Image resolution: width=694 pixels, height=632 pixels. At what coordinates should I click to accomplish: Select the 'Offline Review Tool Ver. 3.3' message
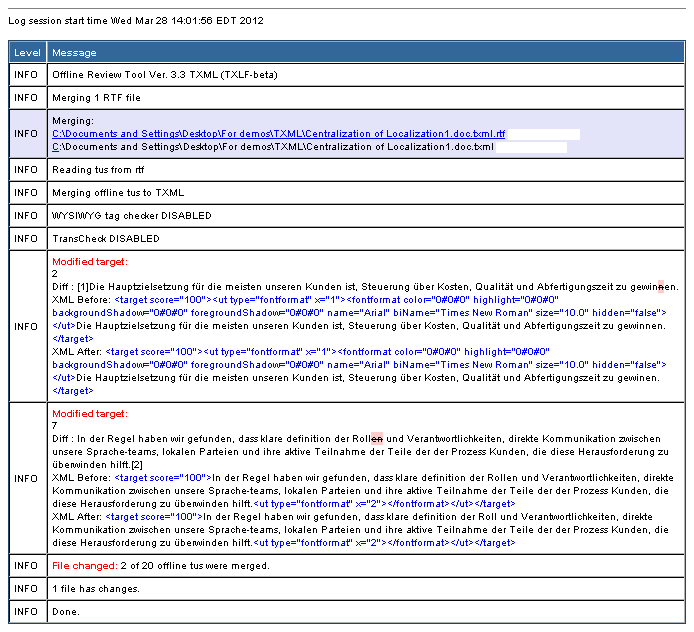point(165,75)
